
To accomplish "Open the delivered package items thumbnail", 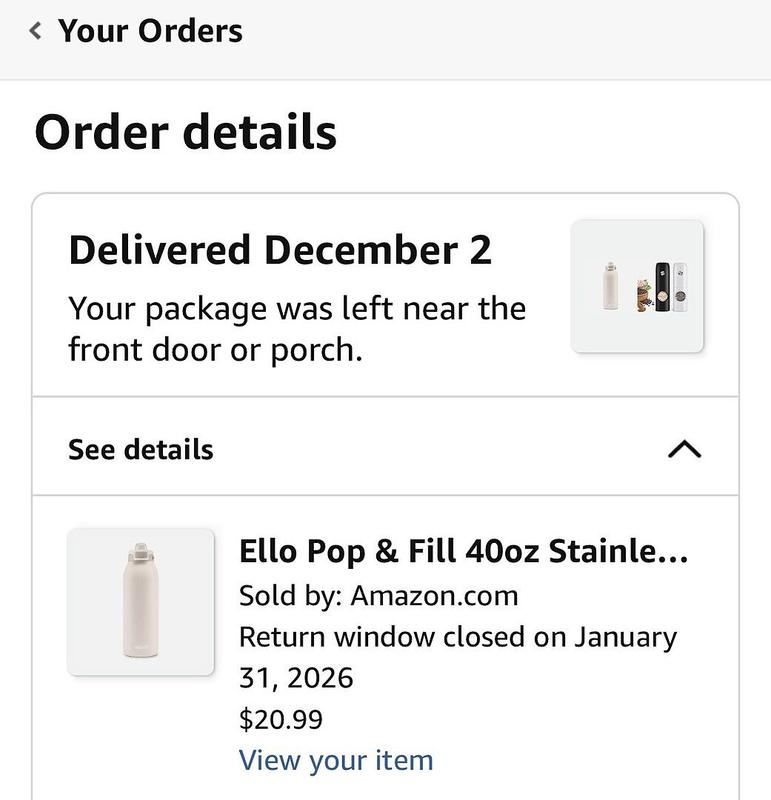I will click(637, 286).
